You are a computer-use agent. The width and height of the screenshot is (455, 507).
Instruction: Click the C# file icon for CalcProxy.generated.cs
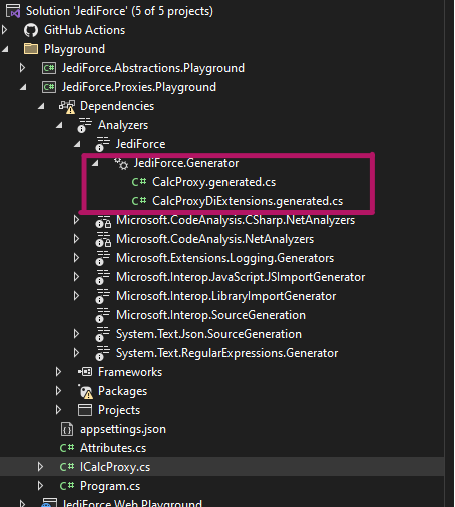point(139,182)
